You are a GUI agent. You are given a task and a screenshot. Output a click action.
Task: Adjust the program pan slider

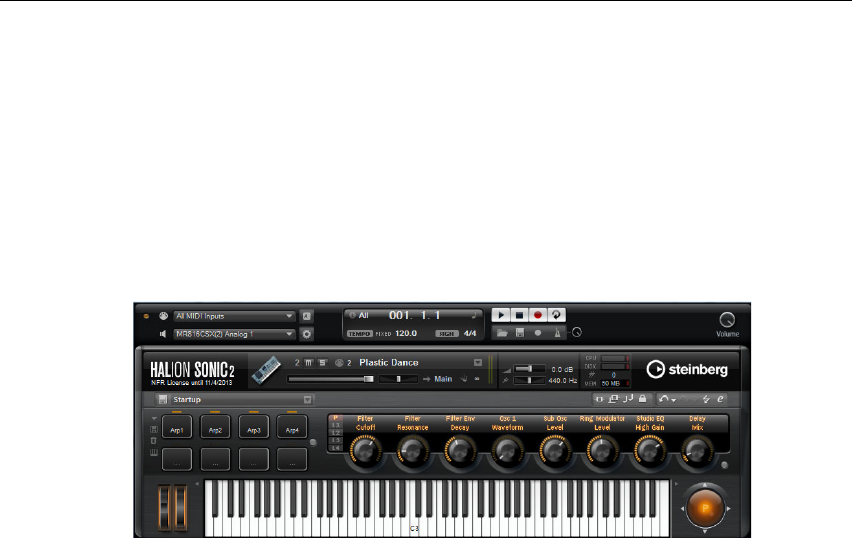point(398,379)
